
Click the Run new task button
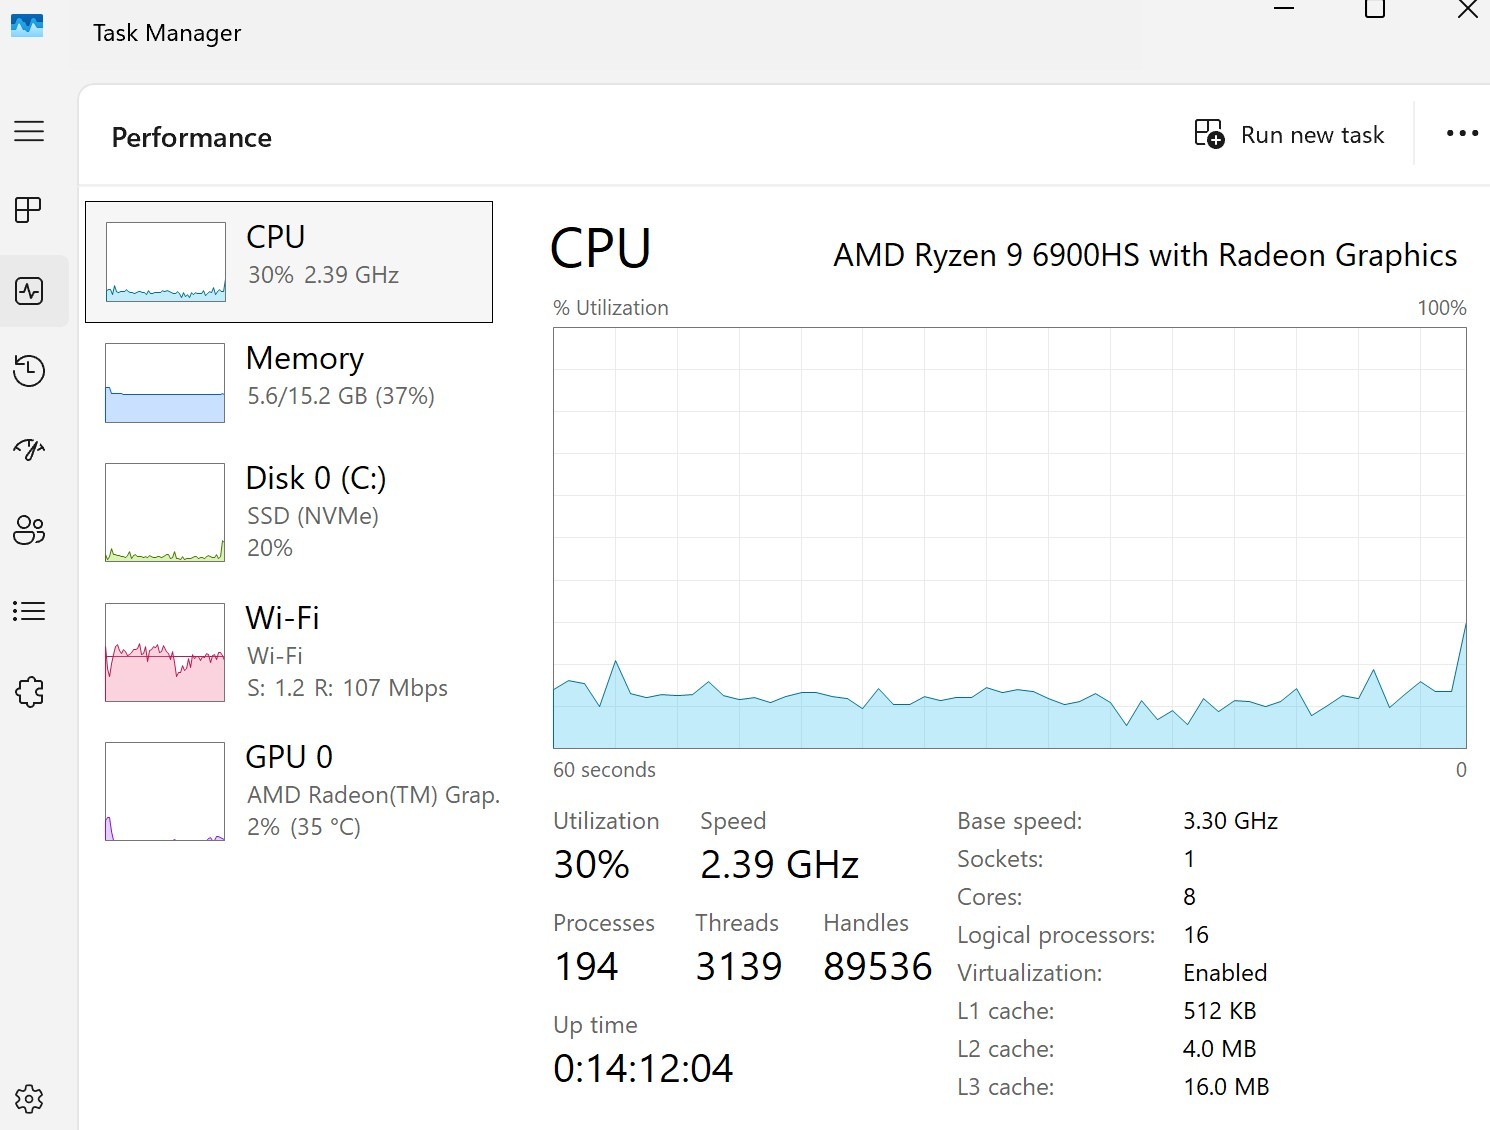pos(1289,135)
